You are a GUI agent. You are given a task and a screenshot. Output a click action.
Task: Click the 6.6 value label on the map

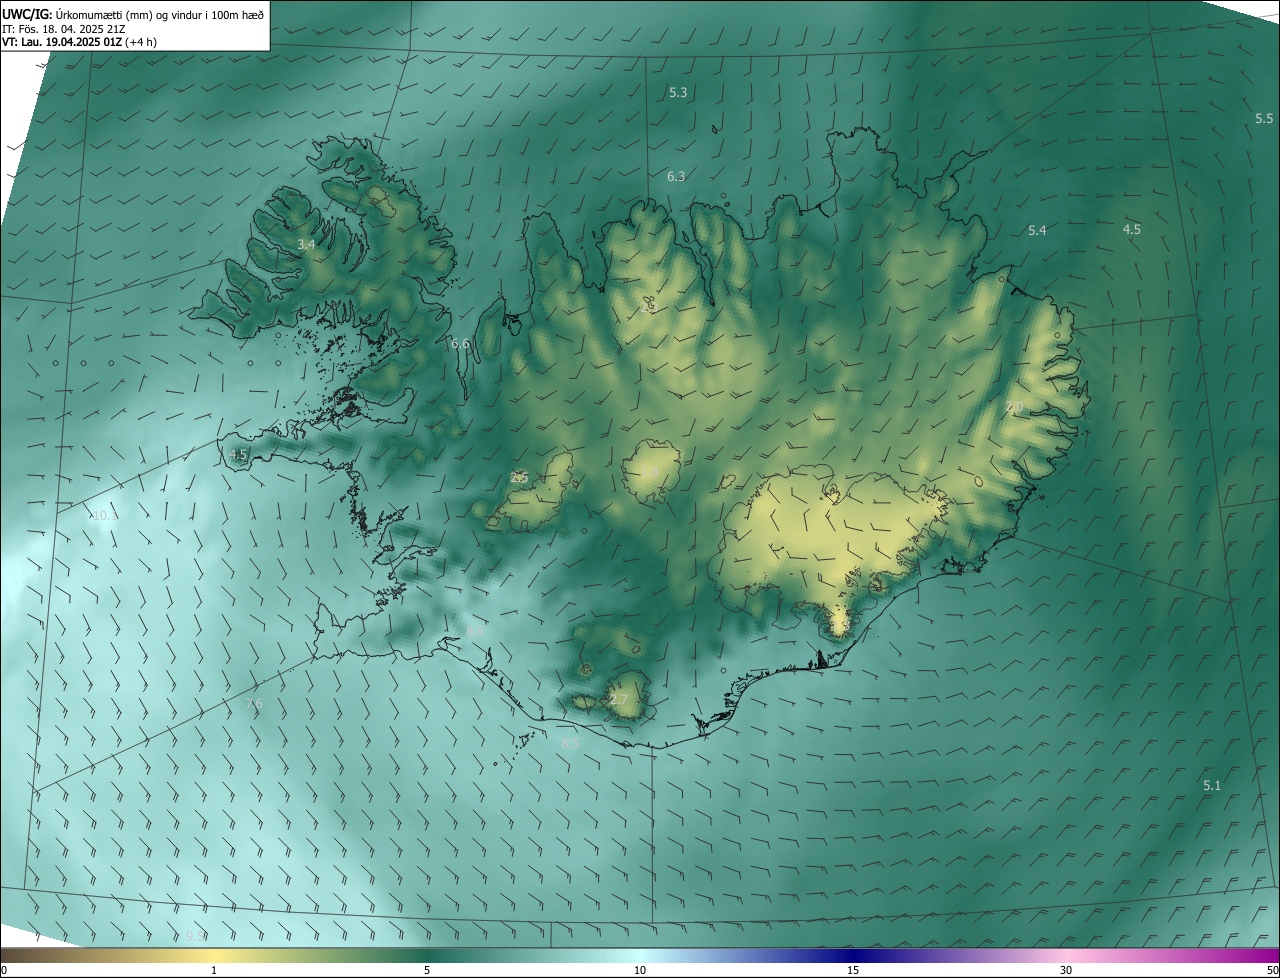(460, 343)
